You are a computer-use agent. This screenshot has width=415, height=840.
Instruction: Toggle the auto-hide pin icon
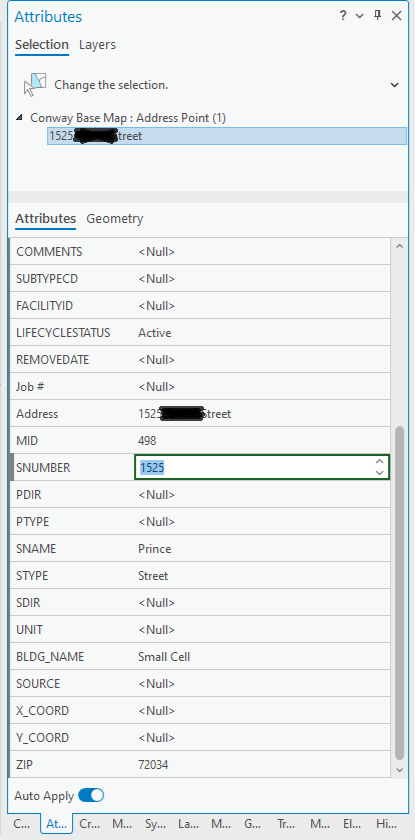[x=378, y=16]
